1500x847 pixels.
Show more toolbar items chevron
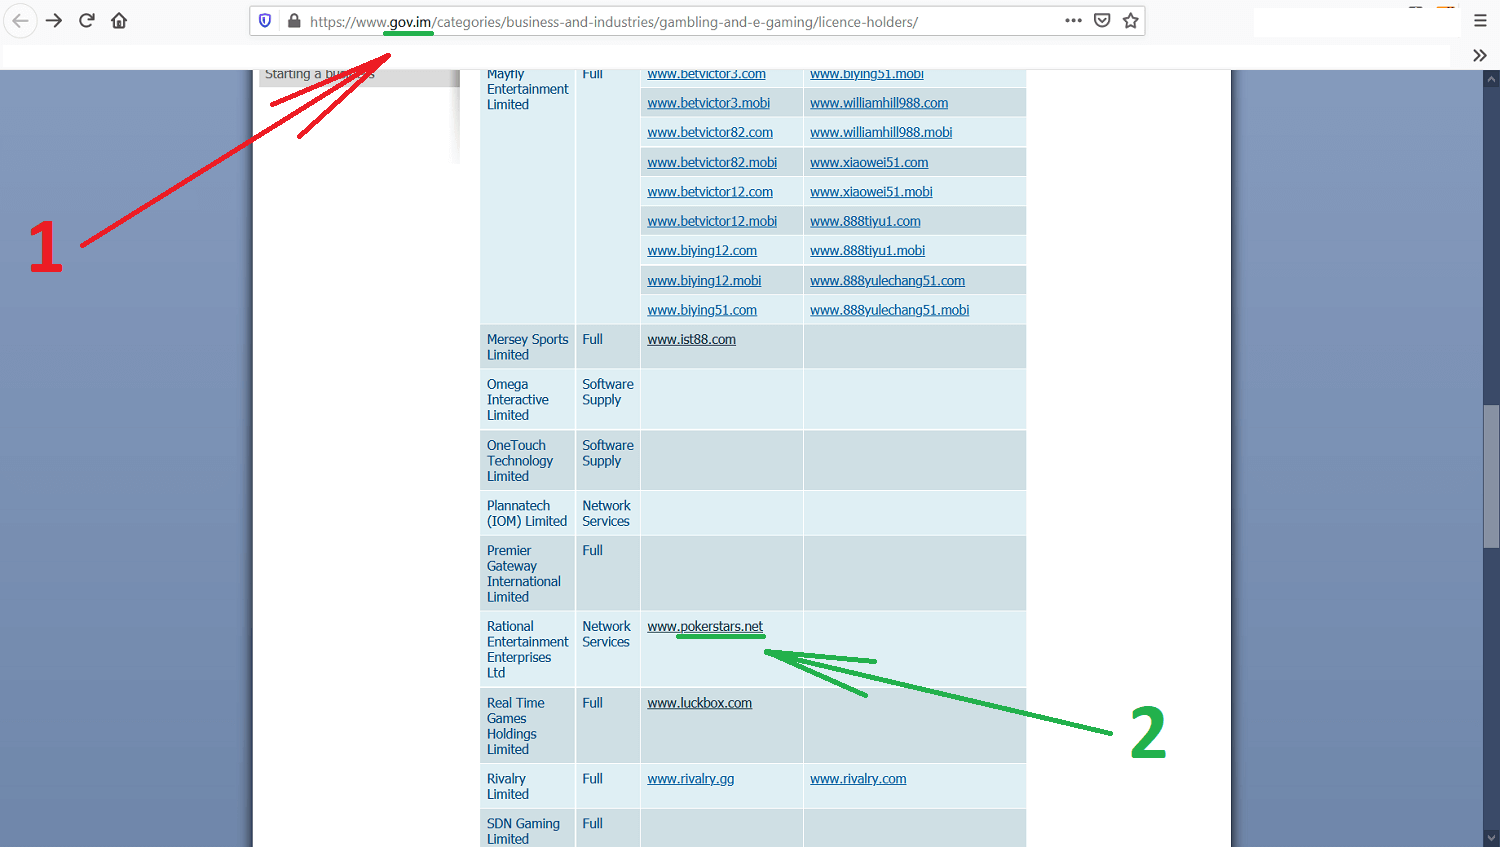1480,55
